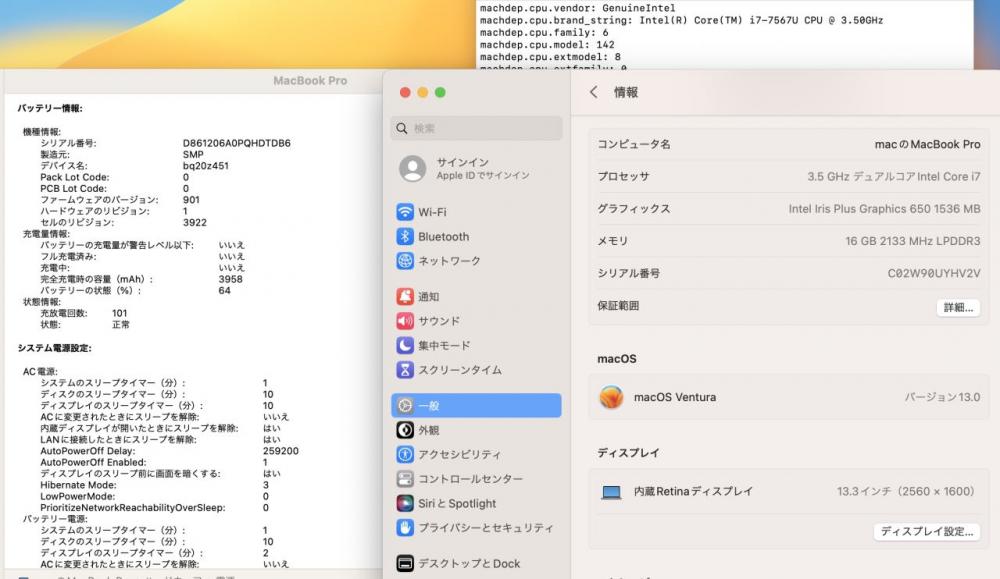Open ディスプレイ設定... button
This screenshot has height=579, width=1000.
coord(927,531)
